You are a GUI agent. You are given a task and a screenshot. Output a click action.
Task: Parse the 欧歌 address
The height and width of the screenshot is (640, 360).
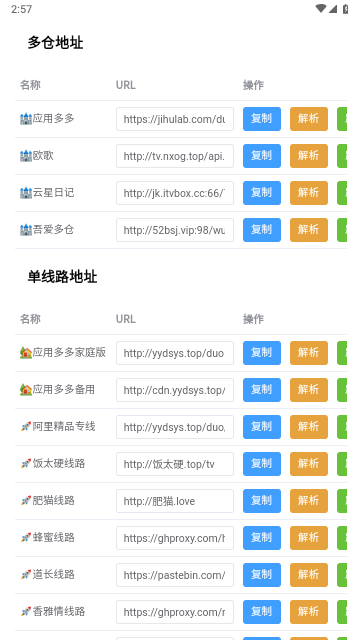click(x=309, y=156)
